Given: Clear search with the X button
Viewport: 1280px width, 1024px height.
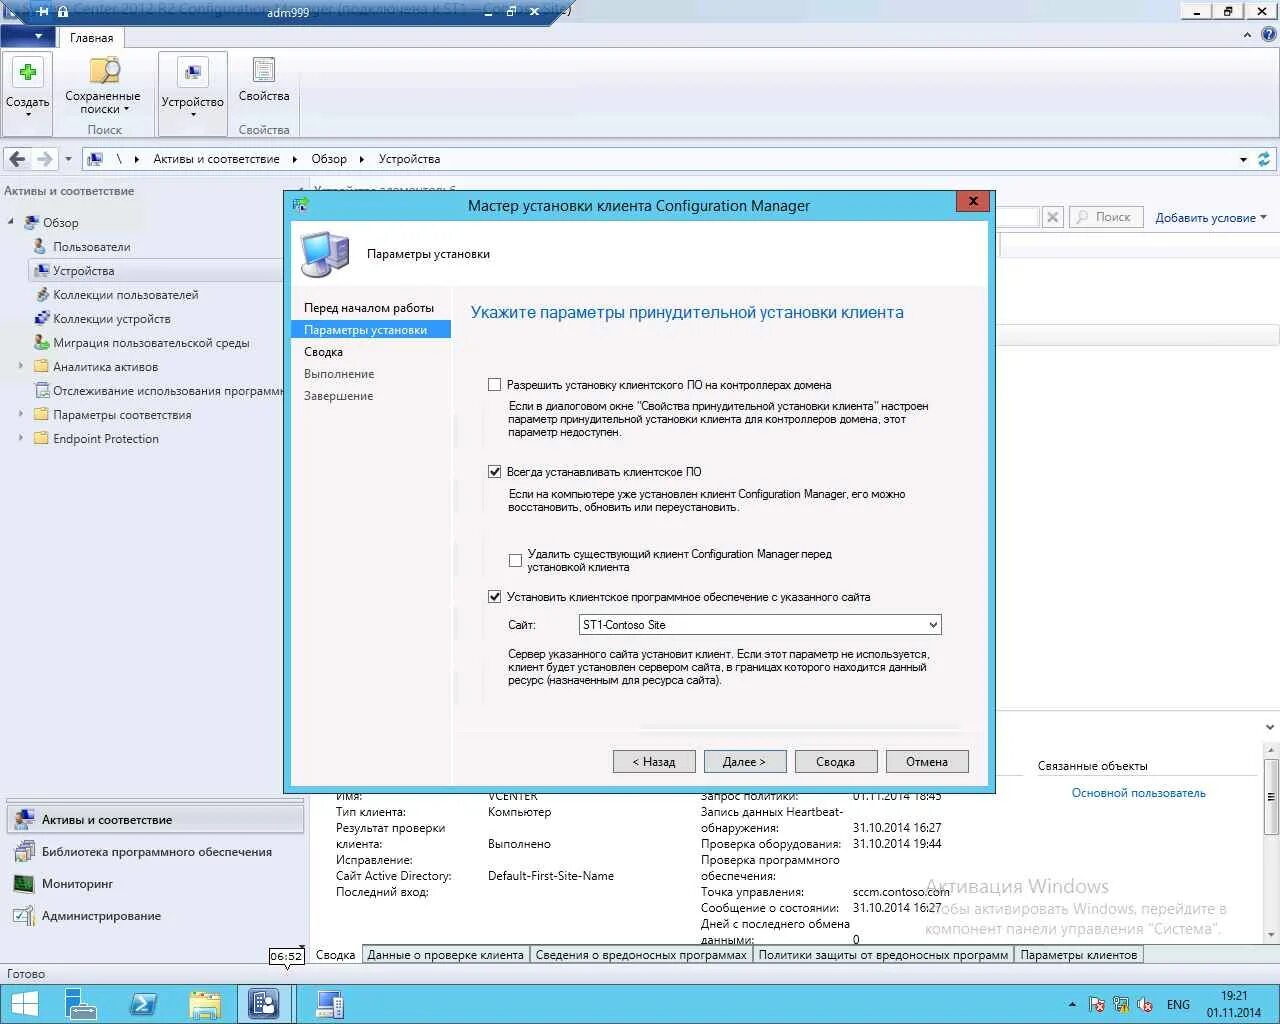Looking at the screenshot, I should point(1052,217).
